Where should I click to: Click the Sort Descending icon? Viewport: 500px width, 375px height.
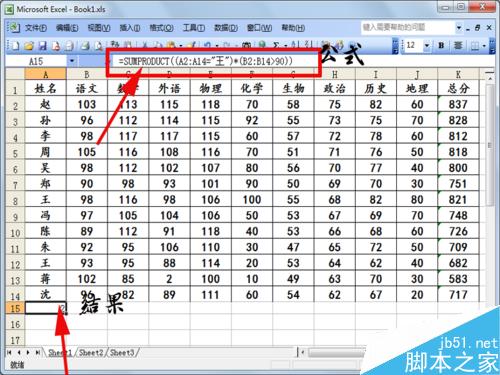(309, 45)
